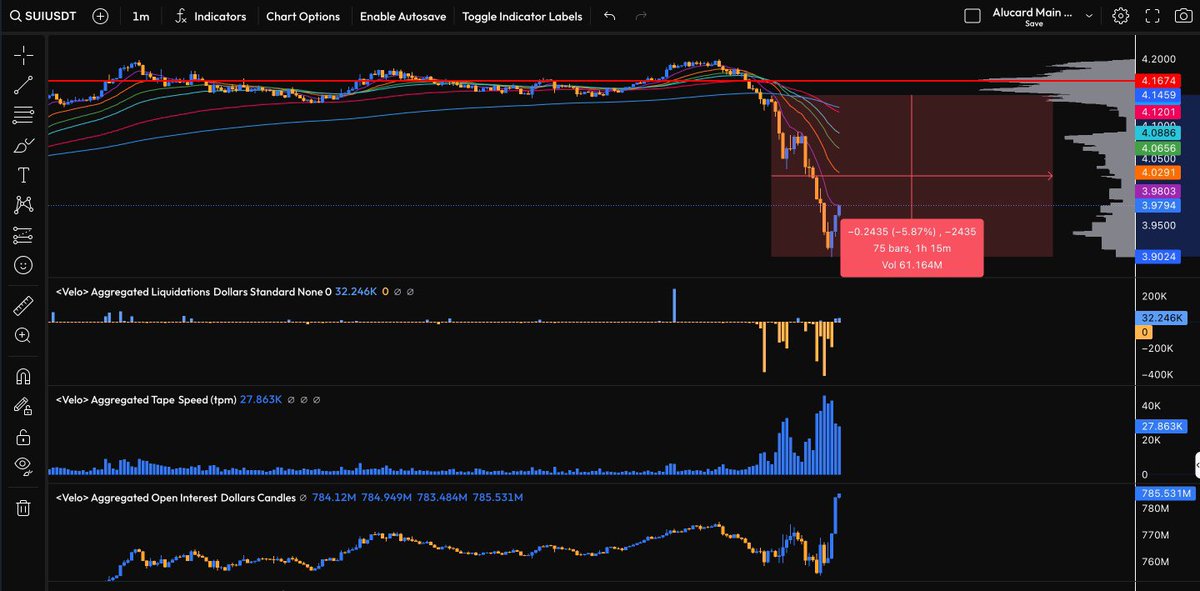This screenshot has width=1200, height=591.
Task: Click the cyan 4.0886 price label
Action: pyautogui.click(x=1157, y=132)
